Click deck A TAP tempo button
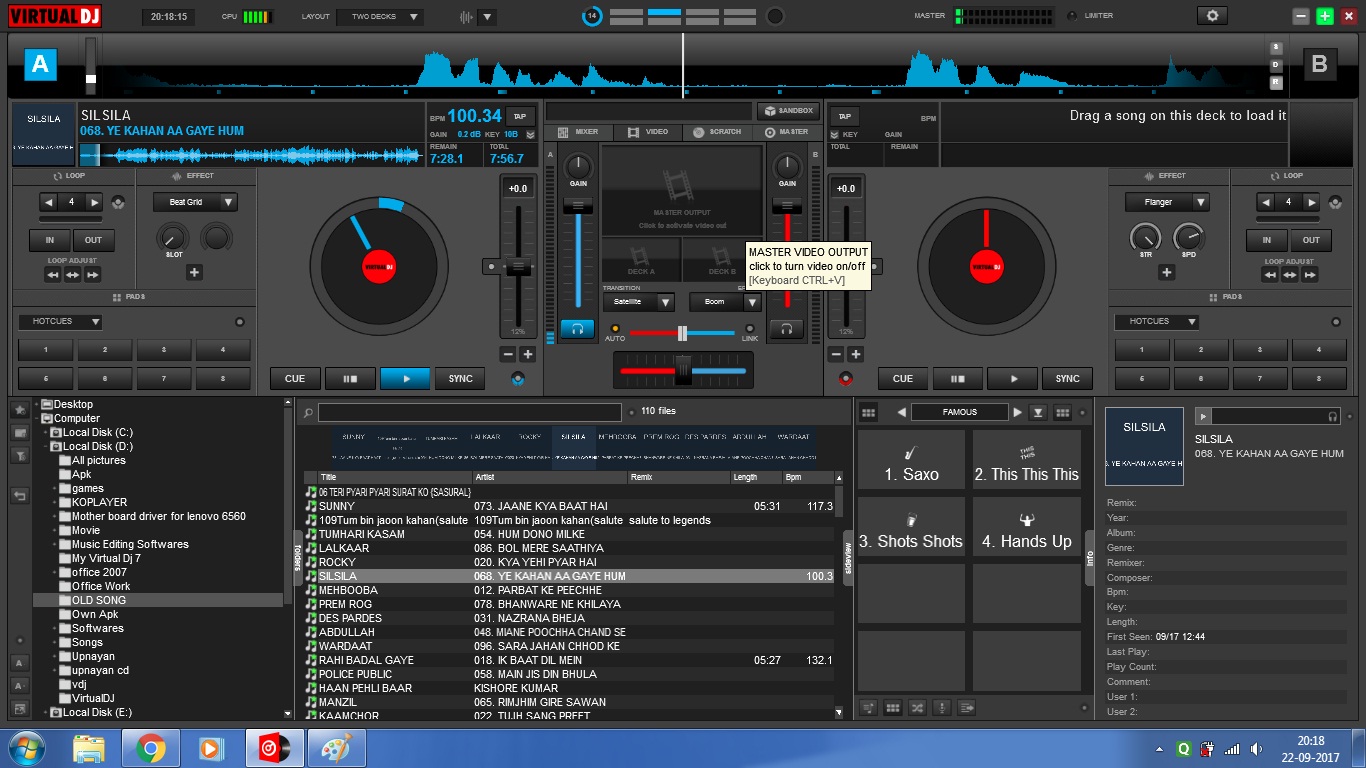Screen dimensions: 1366x768 [520, 116]
